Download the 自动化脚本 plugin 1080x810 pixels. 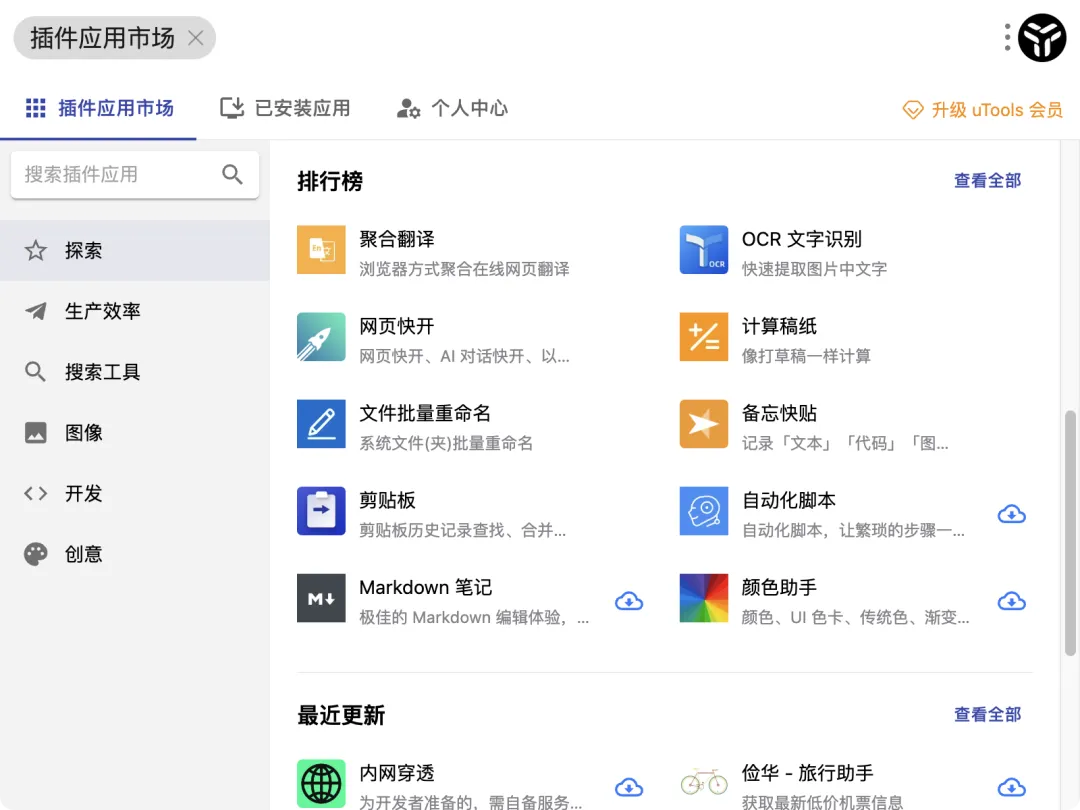click(x=1011, y=514)
